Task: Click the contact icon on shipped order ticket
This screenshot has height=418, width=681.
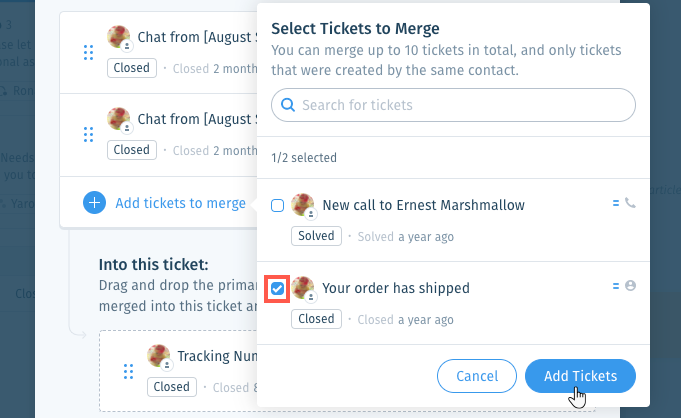Action: [x=630, y=285]
